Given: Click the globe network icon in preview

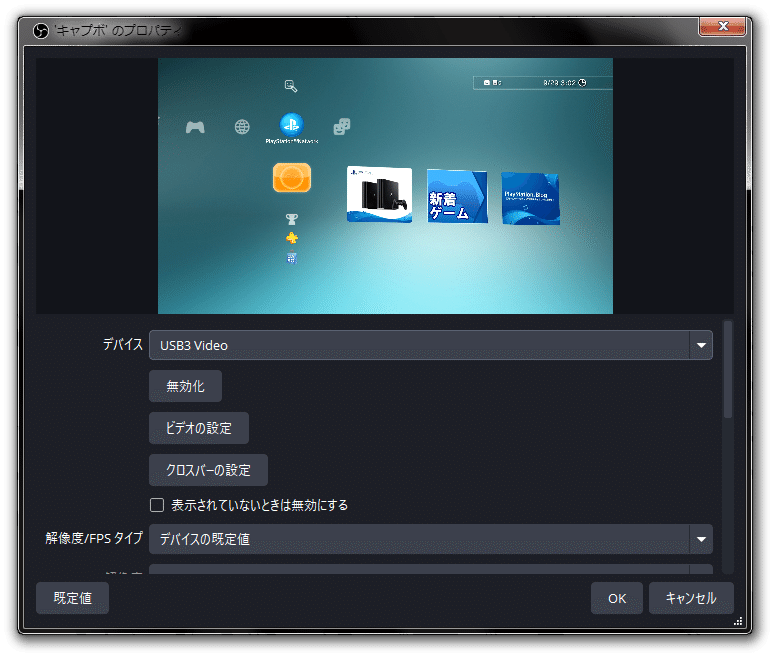Looking at the screenshot, I should 242,127.
